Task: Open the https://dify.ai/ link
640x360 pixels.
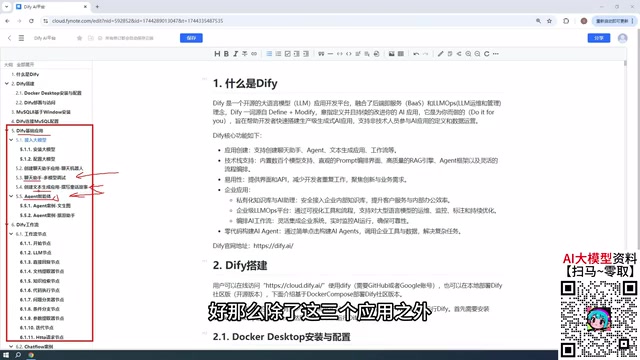Action: tap(273, 246)
